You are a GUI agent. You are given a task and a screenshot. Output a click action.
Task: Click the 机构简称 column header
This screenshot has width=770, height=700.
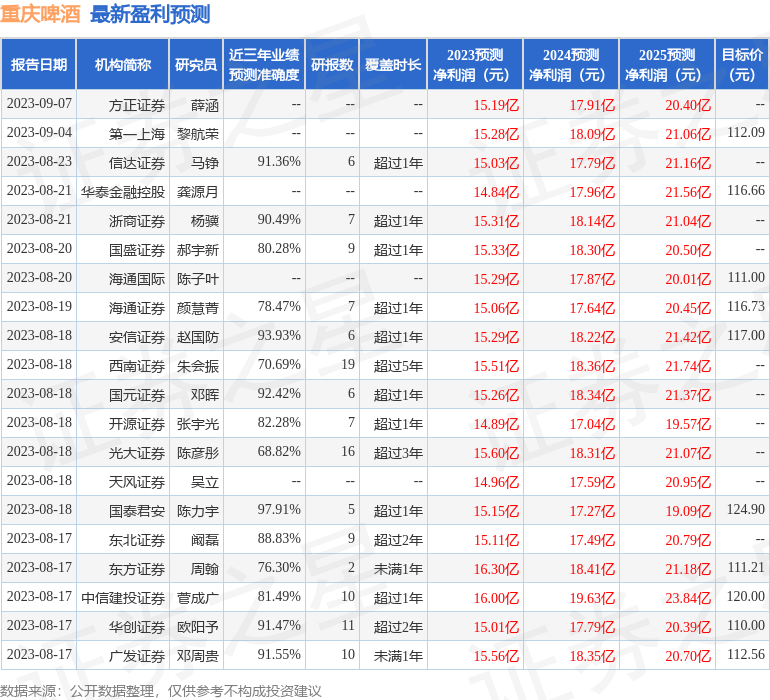pos(123,64)
